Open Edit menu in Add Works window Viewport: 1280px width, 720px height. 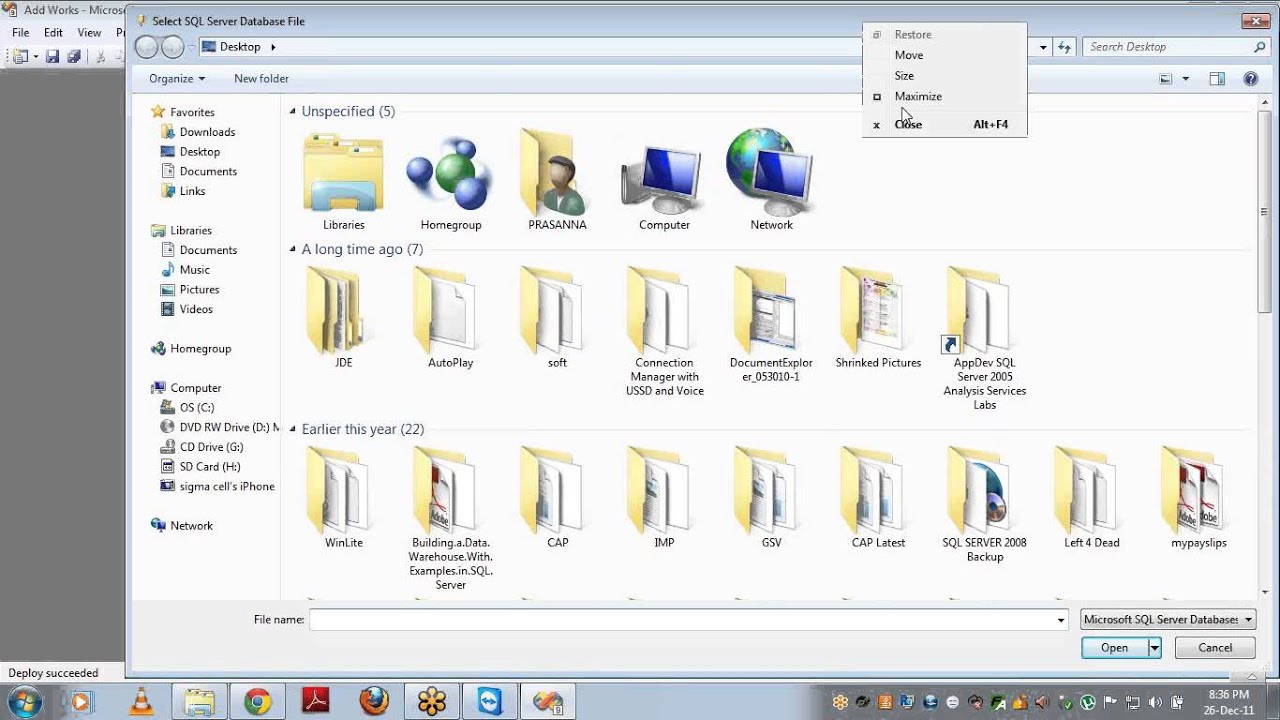53,33
